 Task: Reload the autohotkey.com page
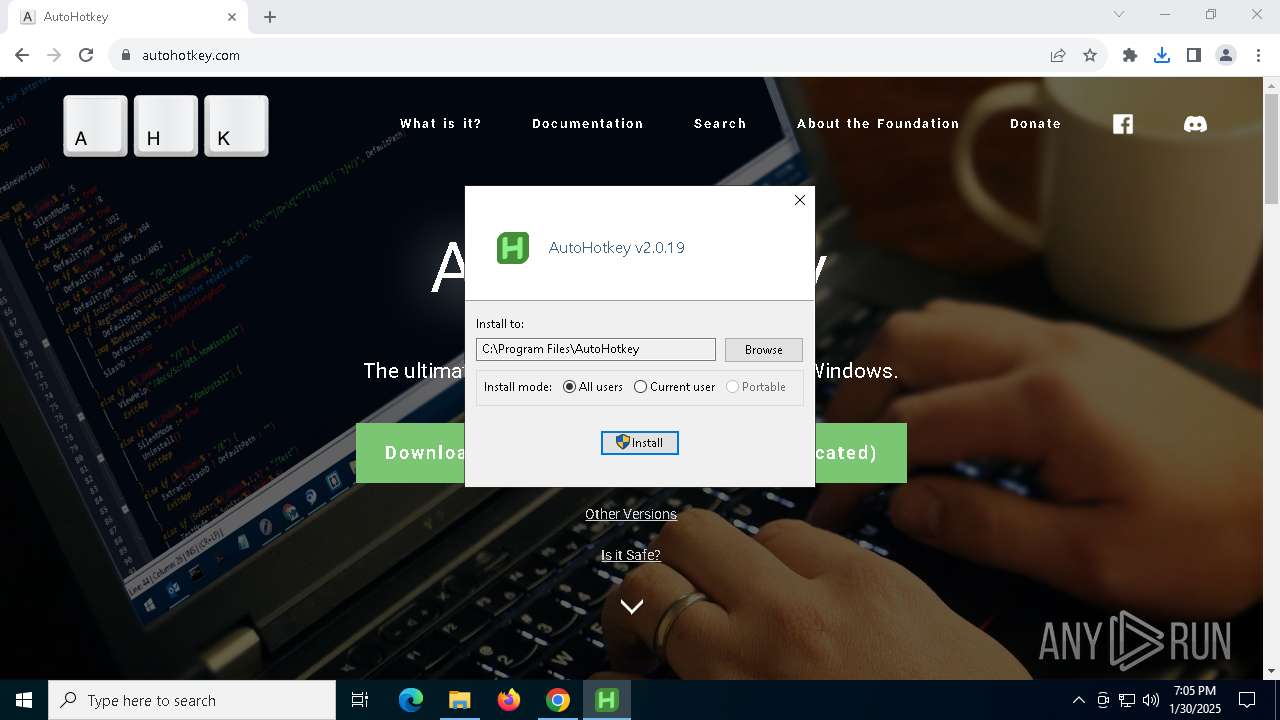point(86,55)
